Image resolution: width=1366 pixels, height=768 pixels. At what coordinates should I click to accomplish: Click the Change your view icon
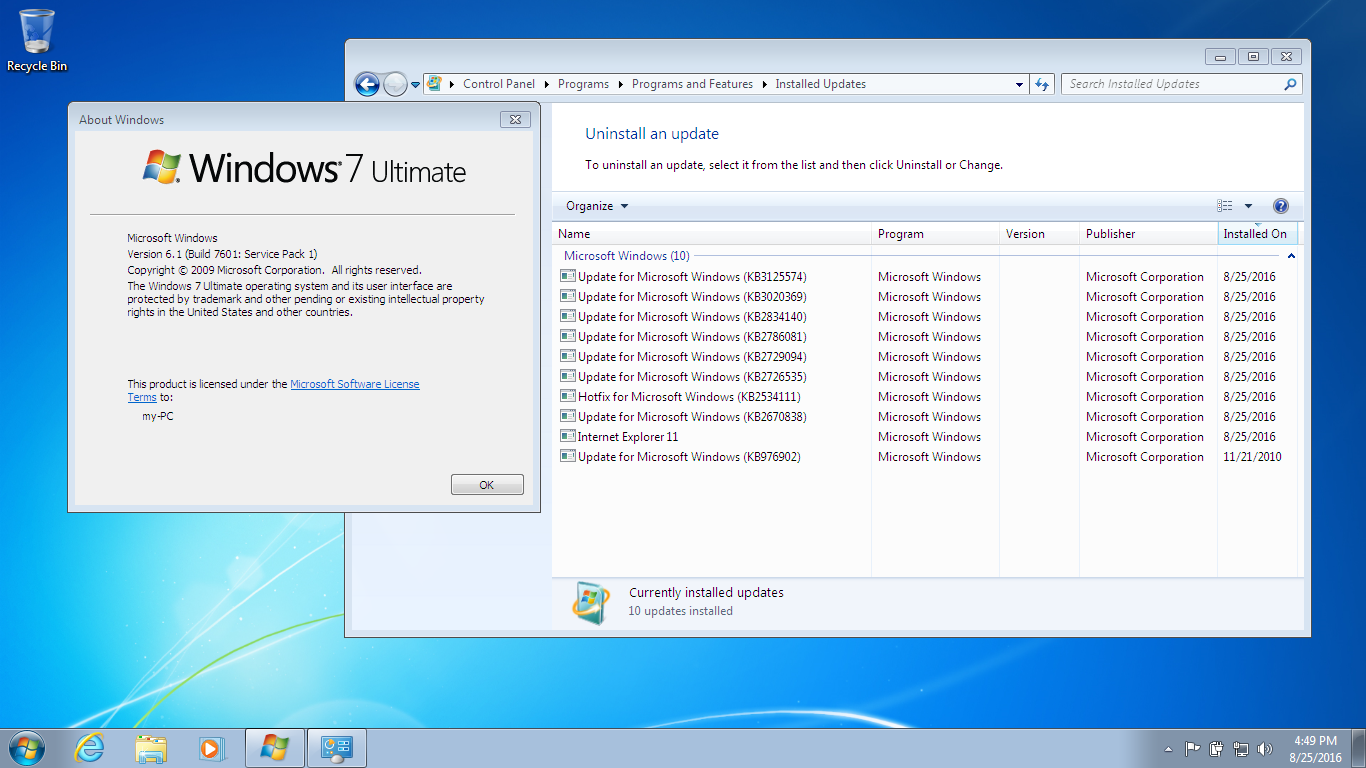coord(1225,206)
